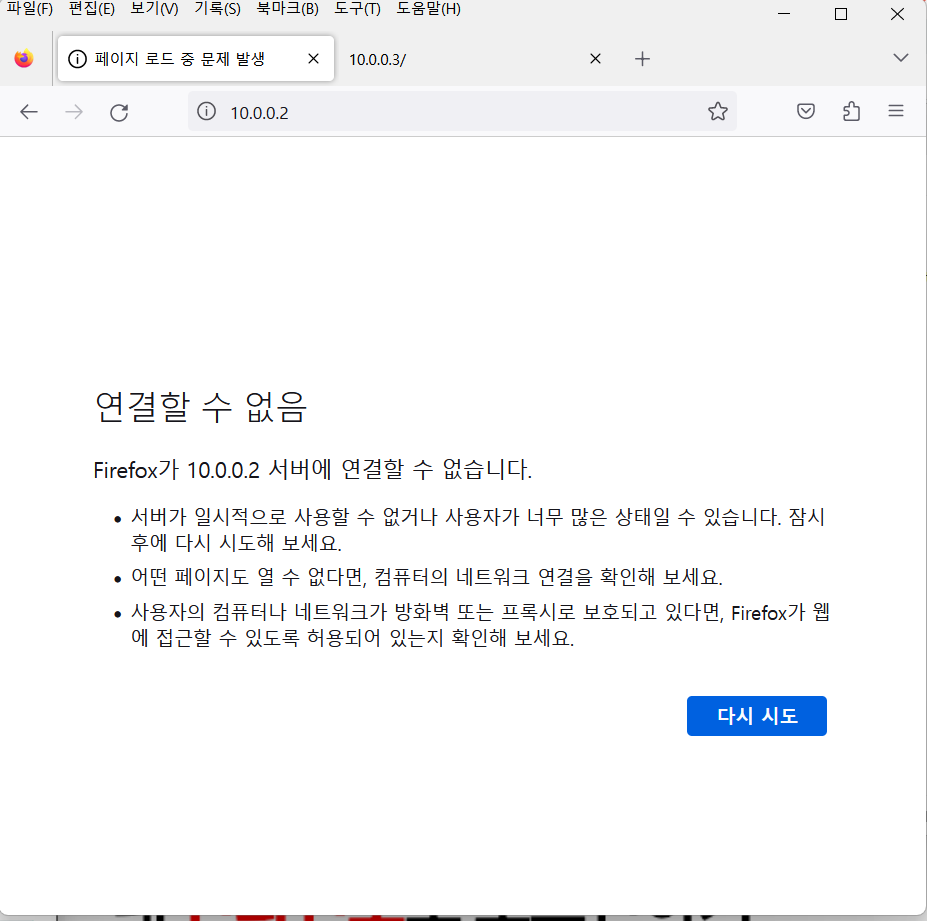Reload the current page
The height and width of the screenshot is (921, 927).
pos(119,112)
